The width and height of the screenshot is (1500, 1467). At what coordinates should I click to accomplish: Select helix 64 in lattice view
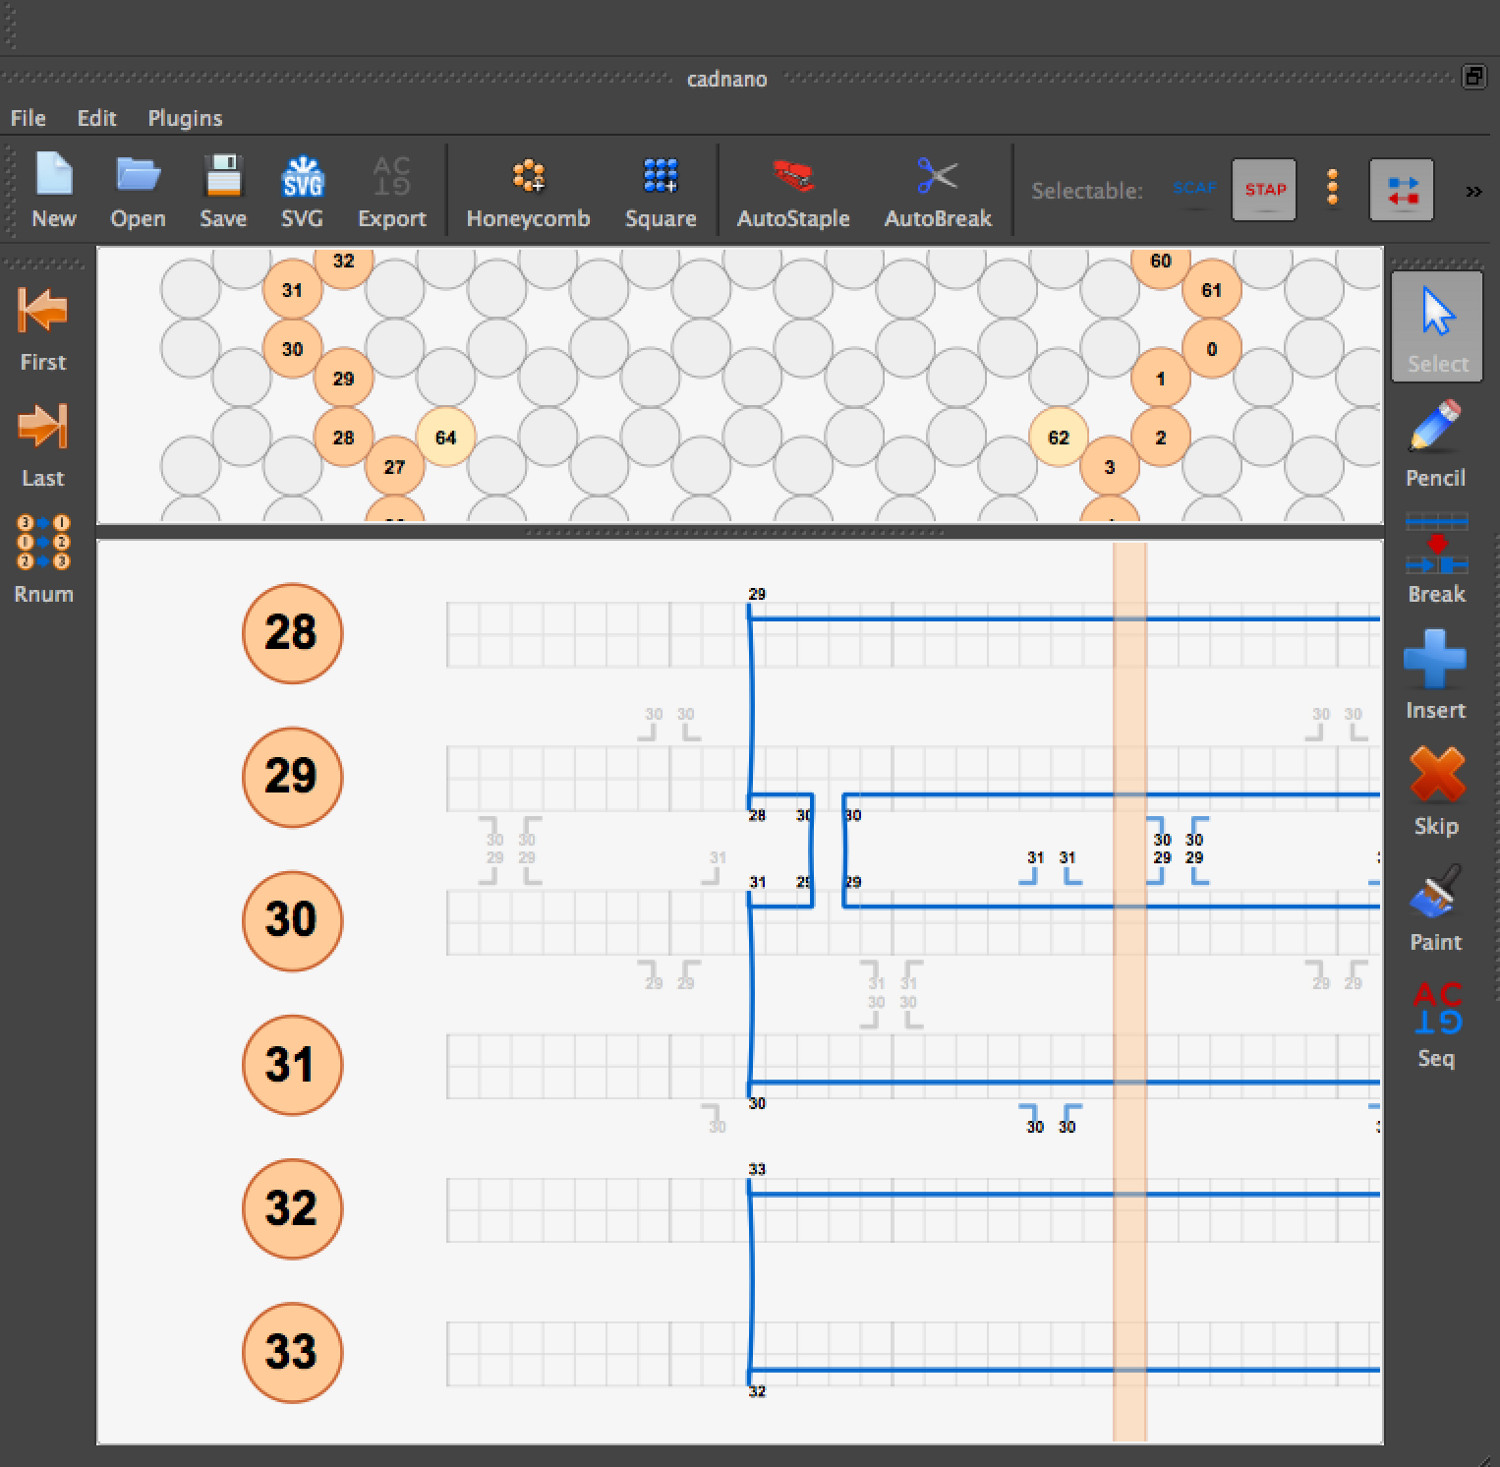[x=445, y=437]
